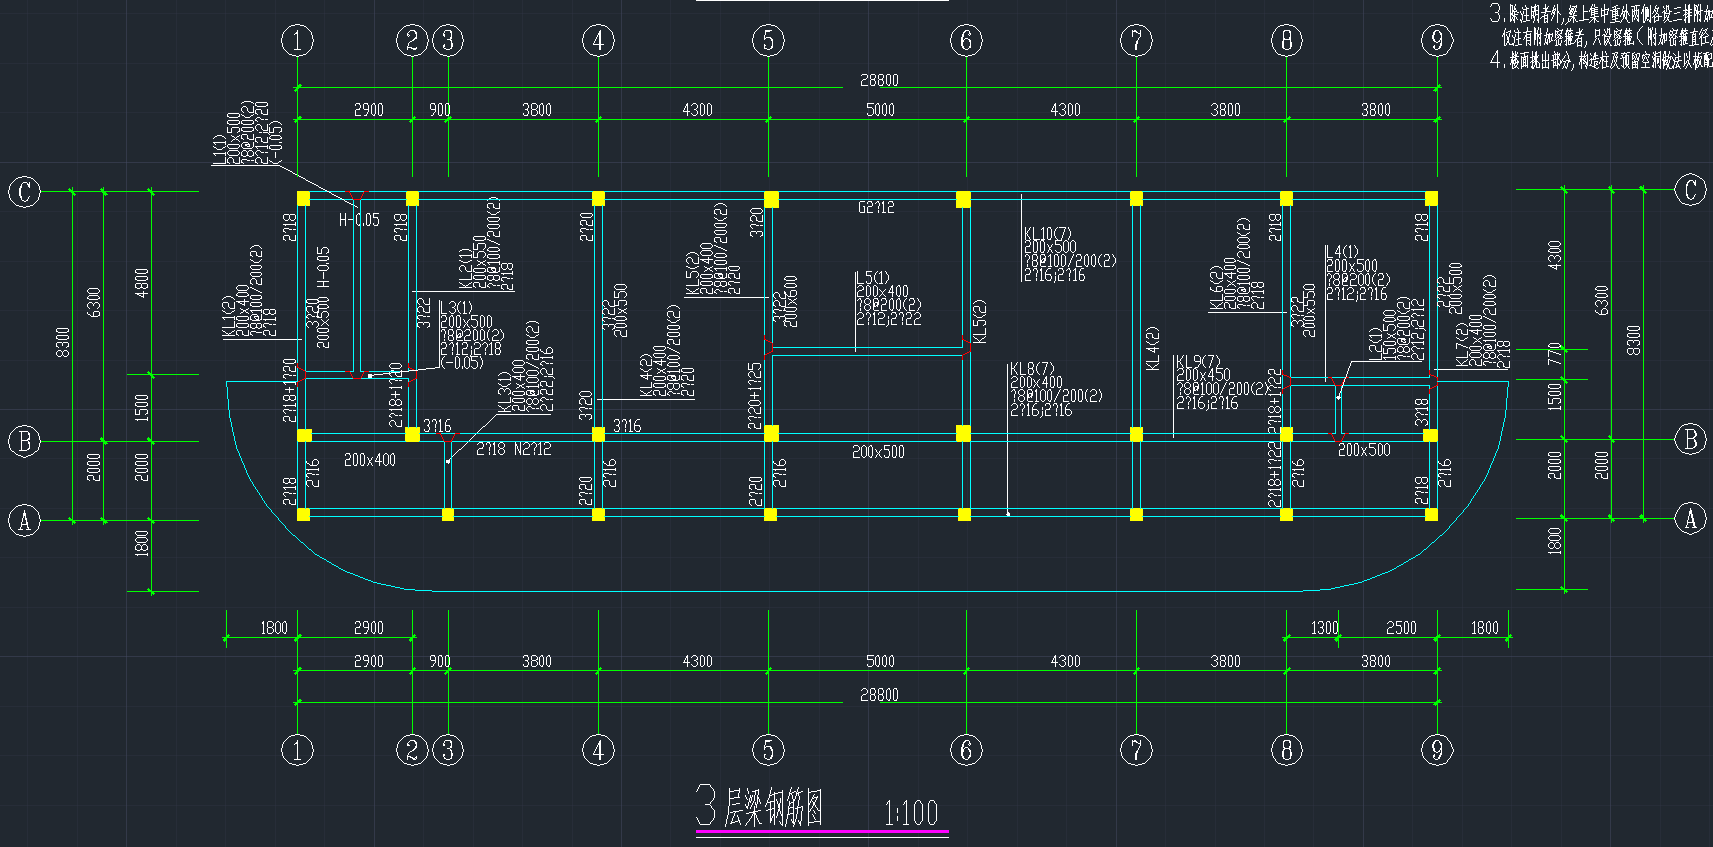Click grid bubble 1 in the top axis row
The width and height of the screenshot is (1713, 847).
coord(297,41)
